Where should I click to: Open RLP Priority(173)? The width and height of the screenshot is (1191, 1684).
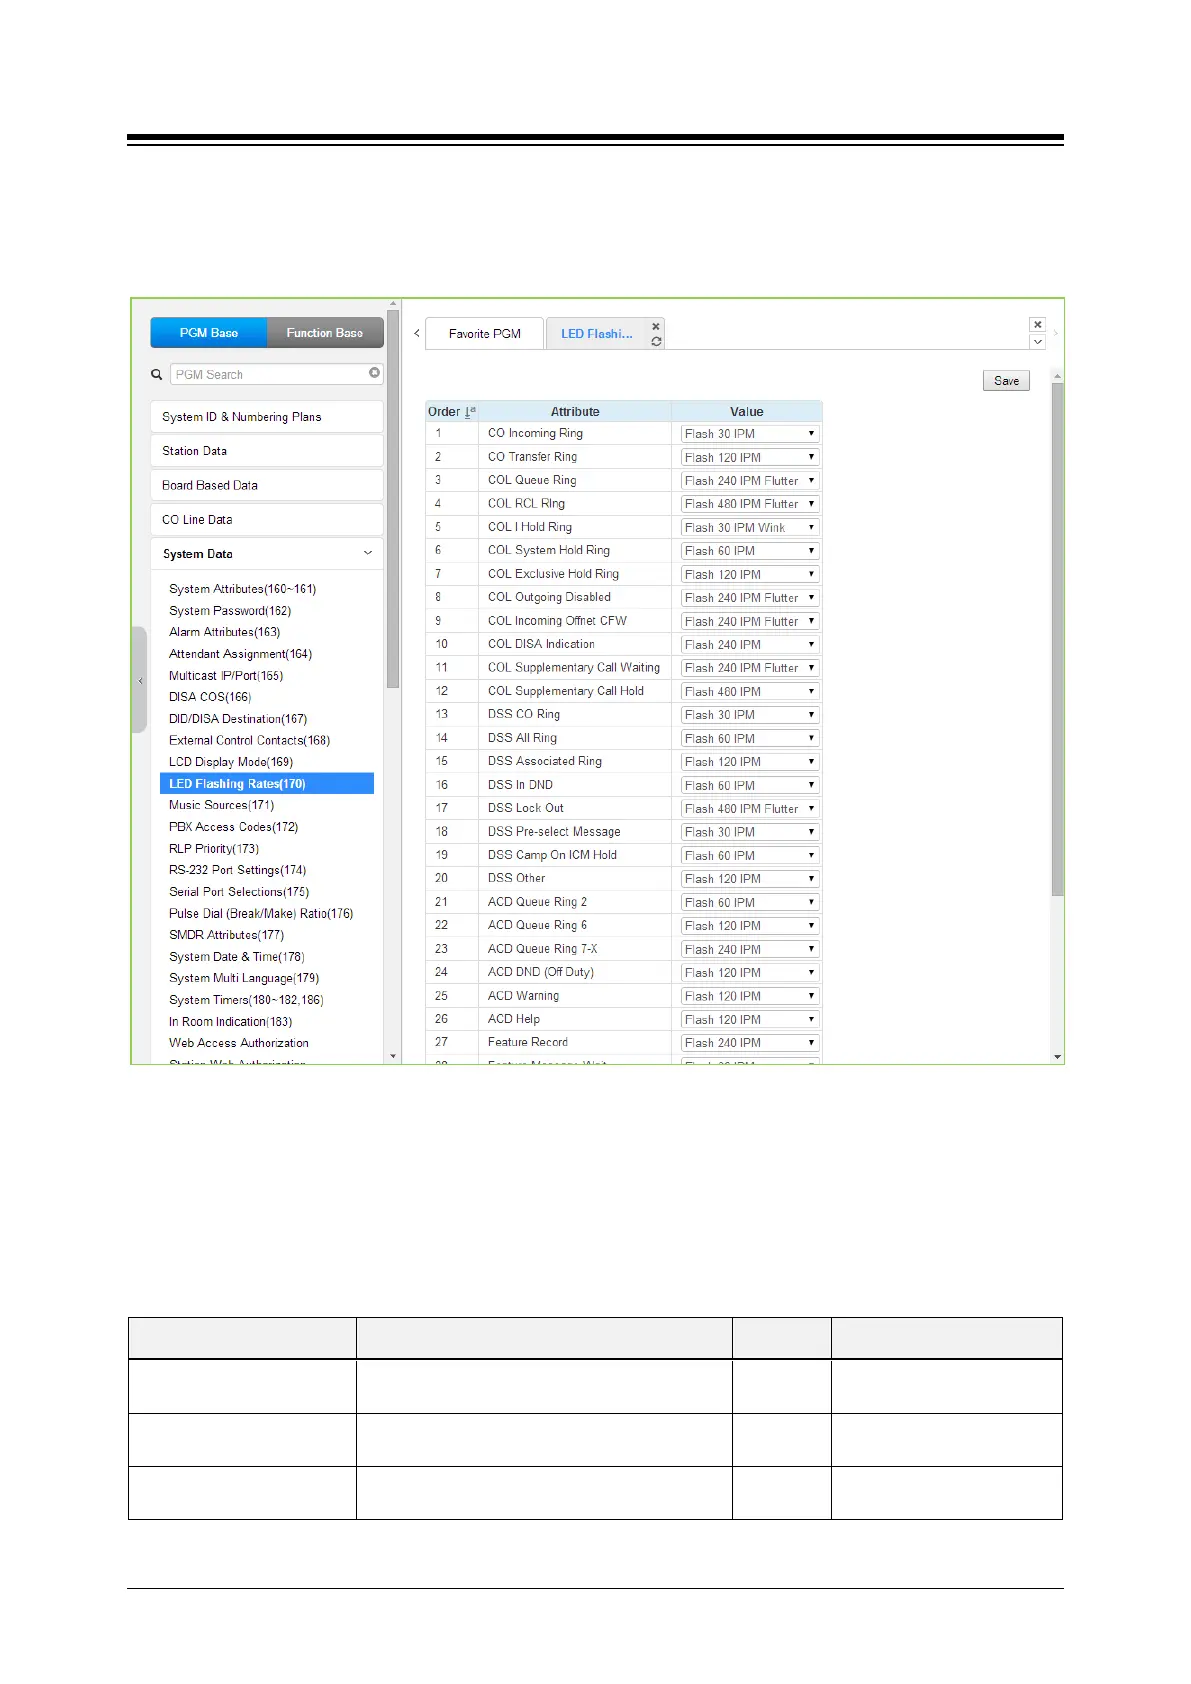click(214, 849)
